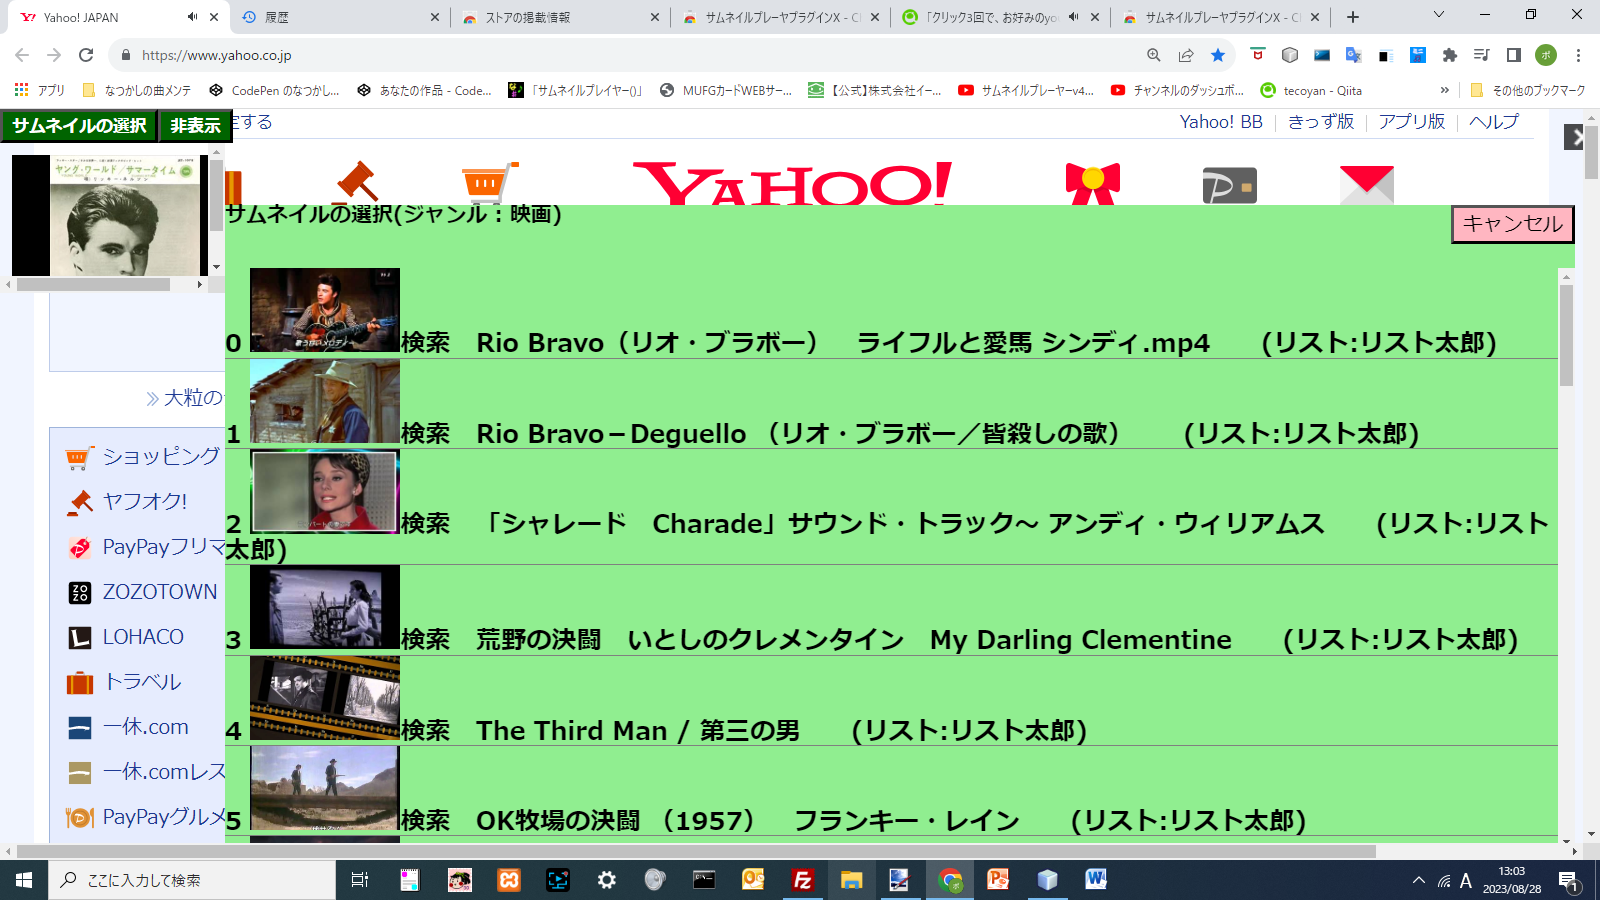Select the ZOZOTOWN icon in the sidebar
The width and height of the screenshot is (1600, 900).
[78, 592]
